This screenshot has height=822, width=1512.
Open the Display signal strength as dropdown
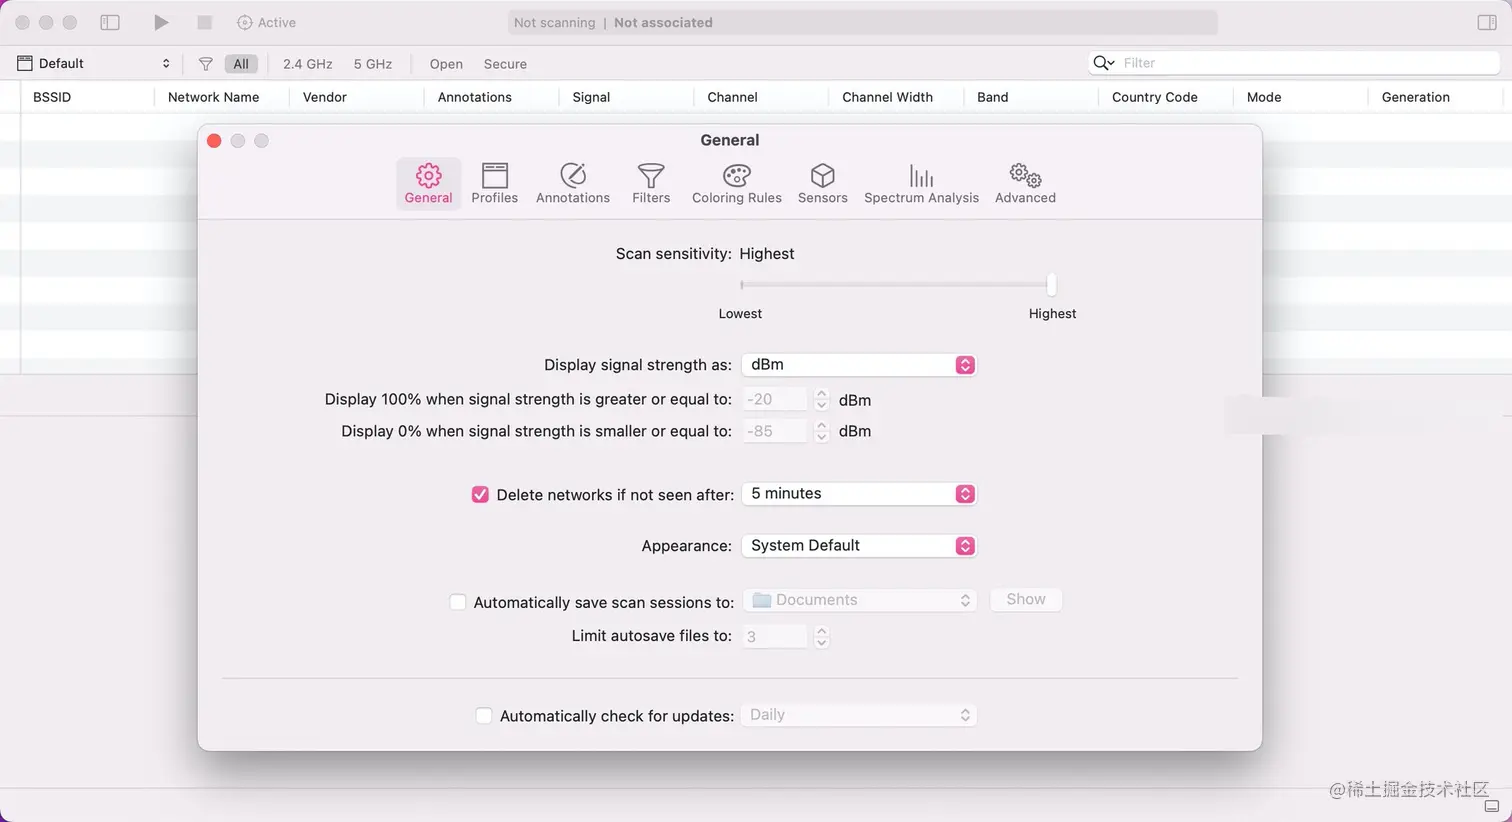click(x=859, y=365)
